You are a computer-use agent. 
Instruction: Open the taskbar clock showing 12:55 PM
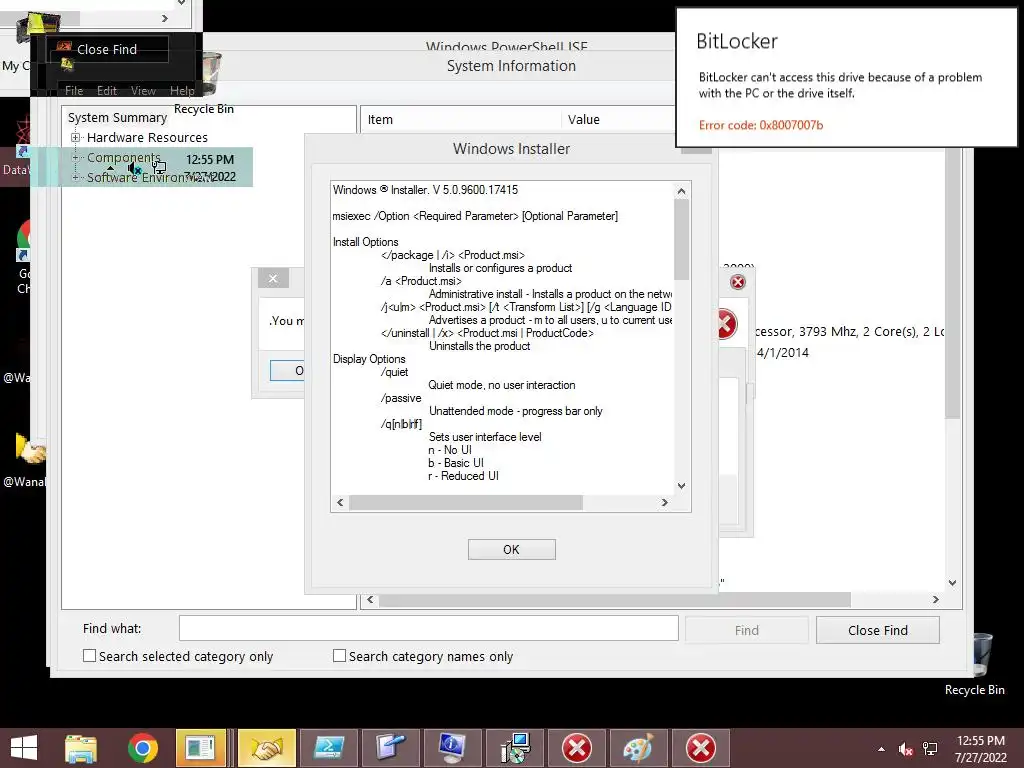pyautogui.click(x=980, y=748)
